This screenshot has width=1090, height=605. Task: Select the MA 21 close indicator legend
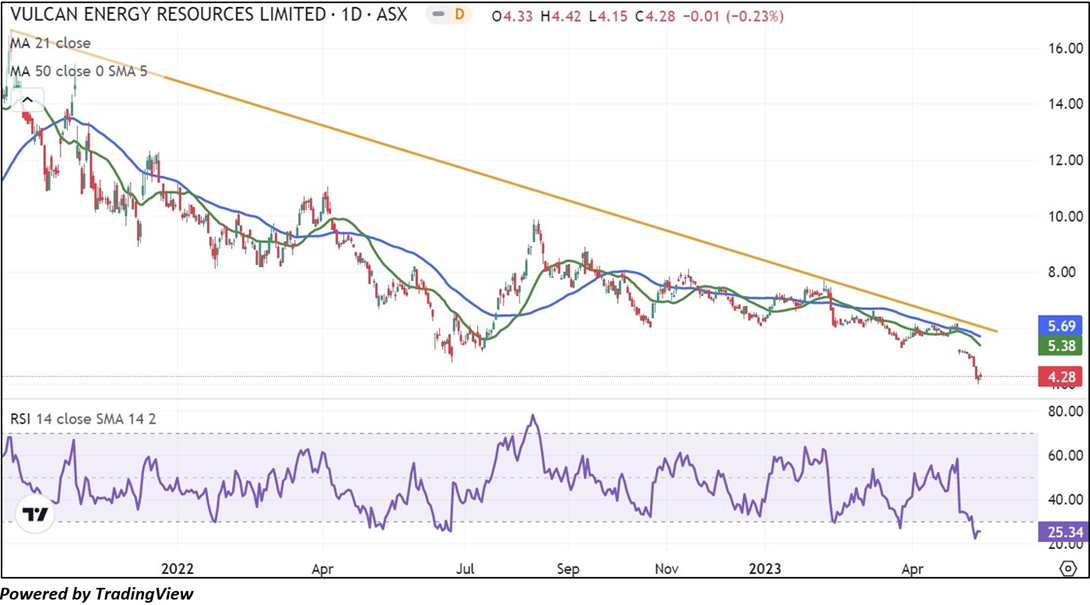50,43
